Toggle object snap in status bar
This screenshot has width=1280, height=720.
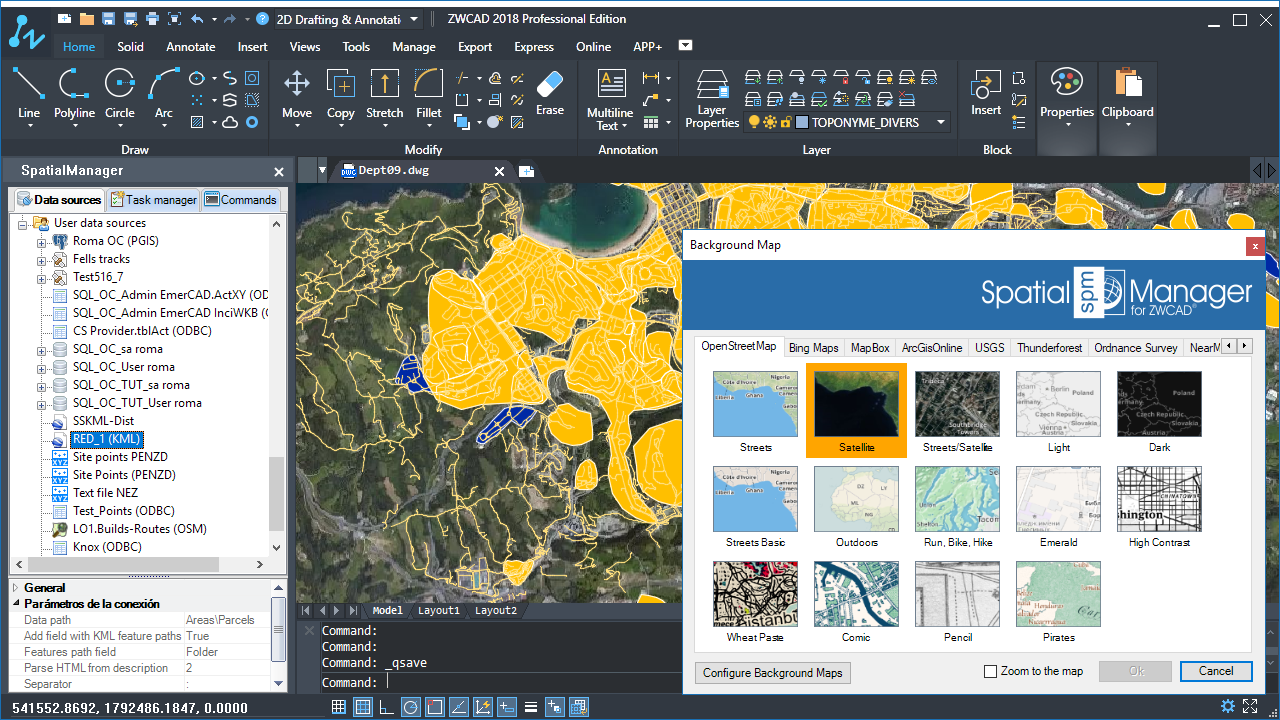point(435,707)
